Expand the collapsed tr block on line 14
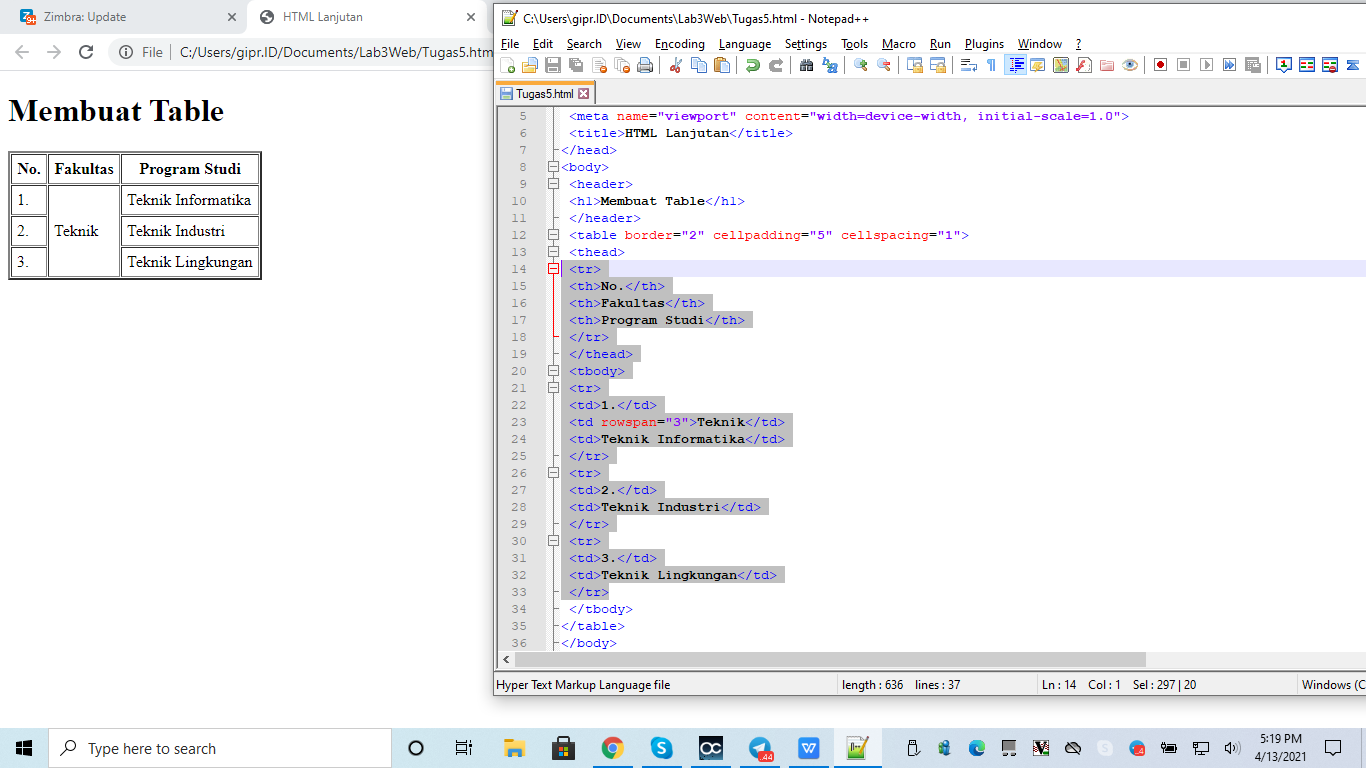This screenshot has height=768, width=1366. coord(553,269)
